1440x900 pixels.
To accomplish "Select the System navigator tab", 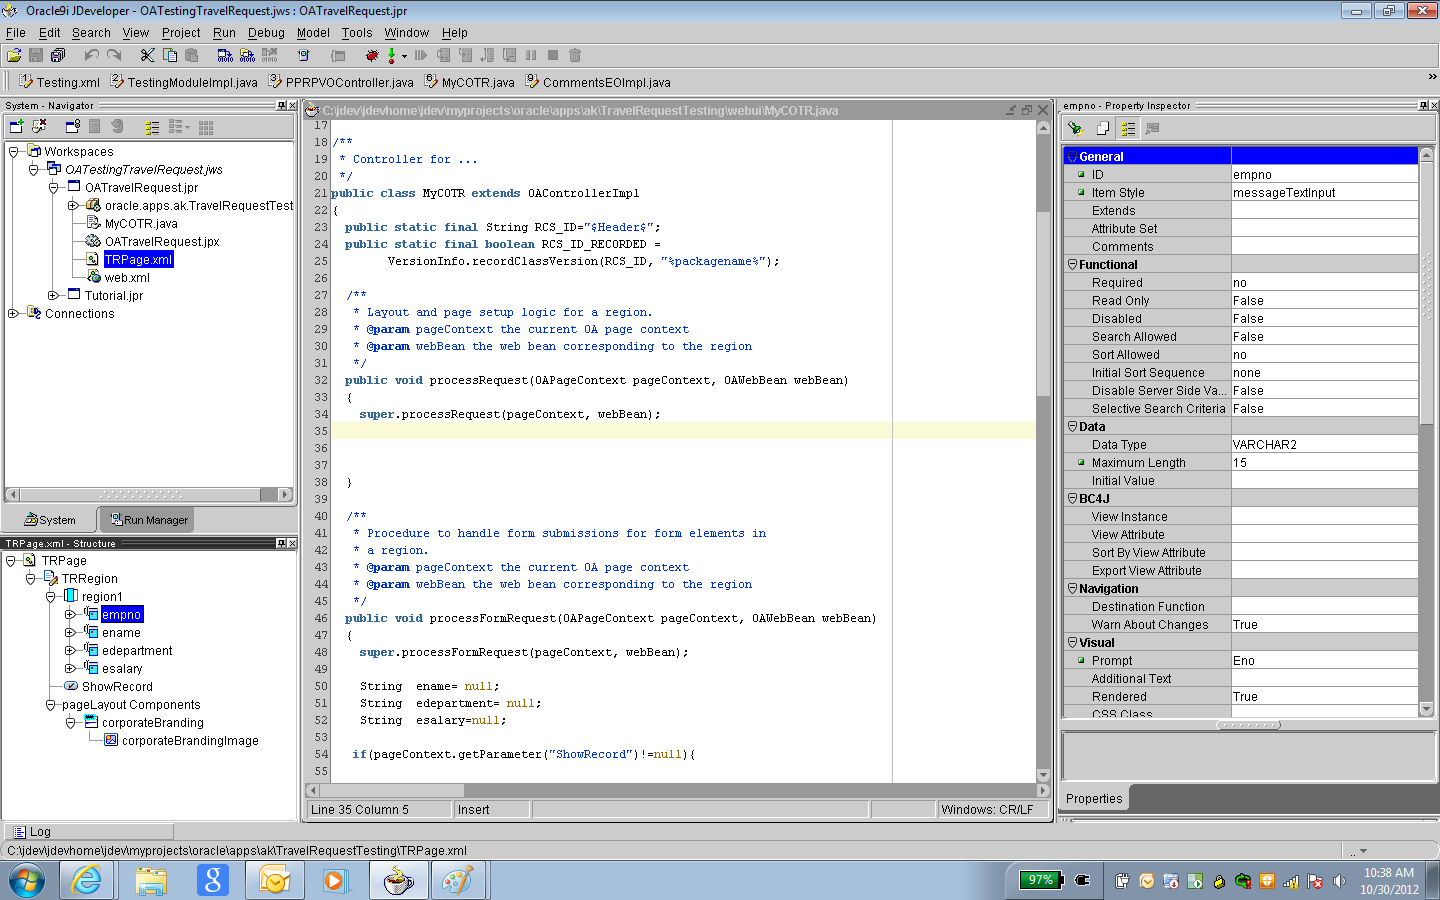I will click(50, 520).
